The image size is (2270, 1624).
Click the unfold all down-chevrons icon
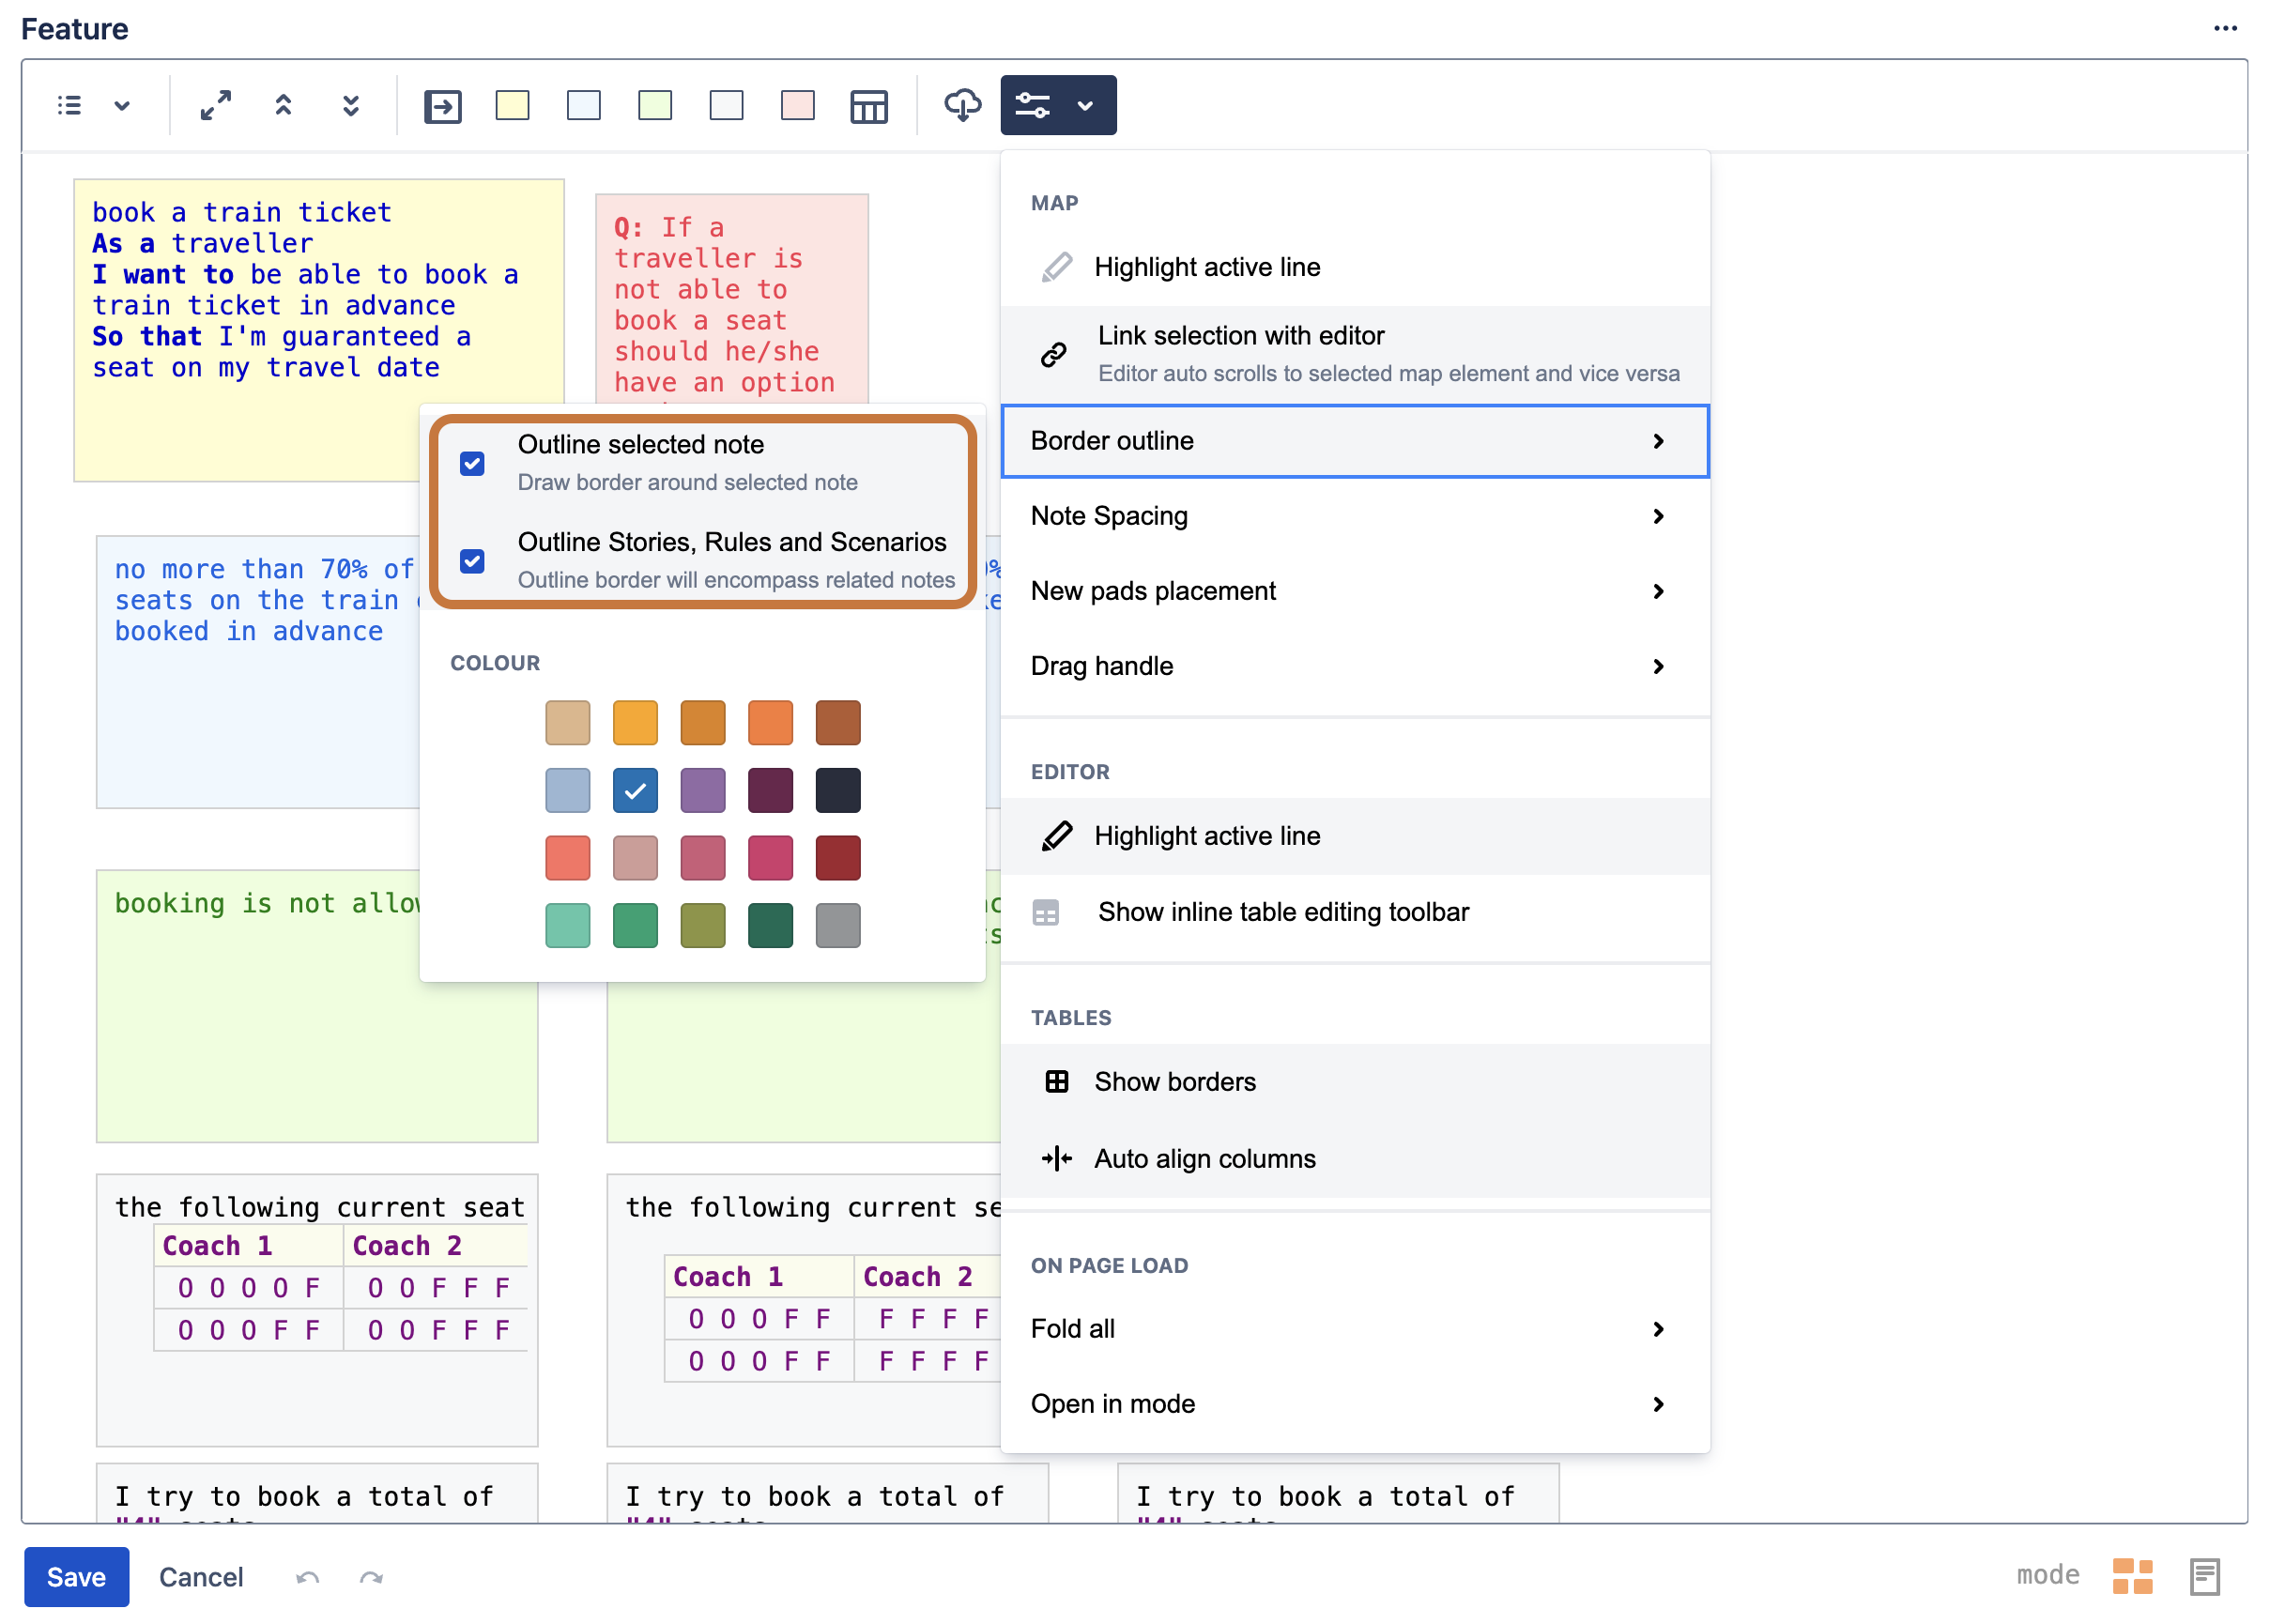tap(350, 105)
